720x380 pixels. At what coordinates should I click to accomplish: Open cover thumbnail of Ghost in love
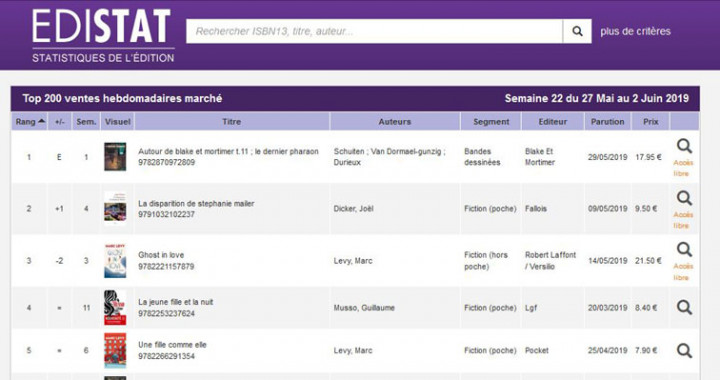coord(115,261)
